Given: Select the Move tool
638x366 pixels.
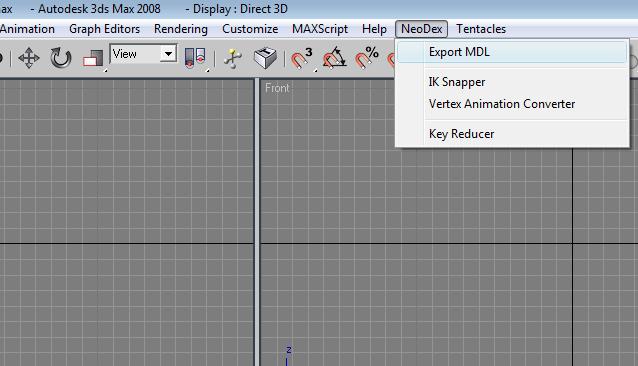Looking at the screenshot, I should pos(29,58).
